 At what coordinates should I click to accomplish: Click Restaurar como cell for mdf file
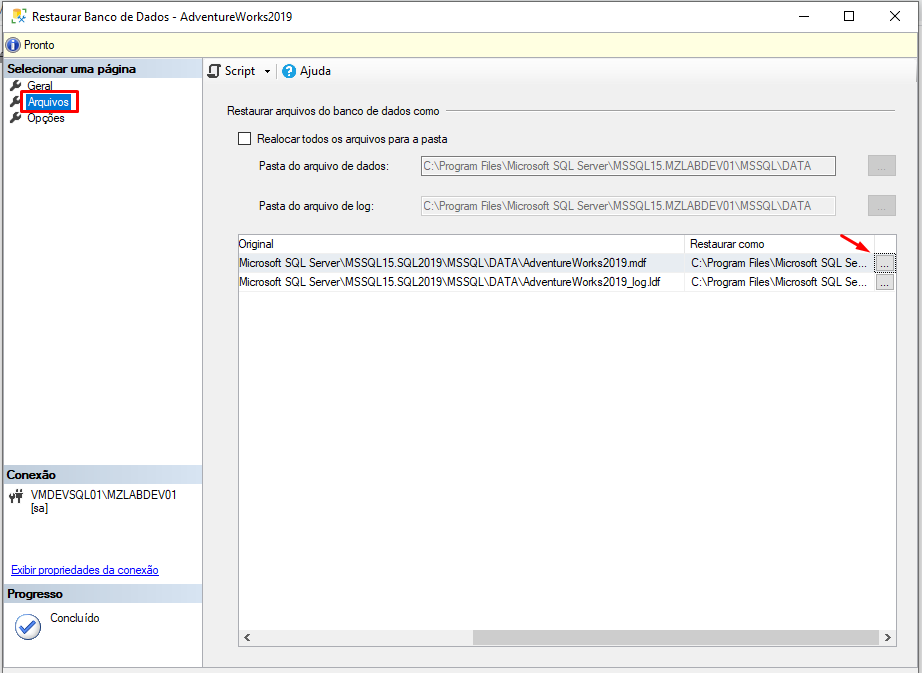[779, 263]
